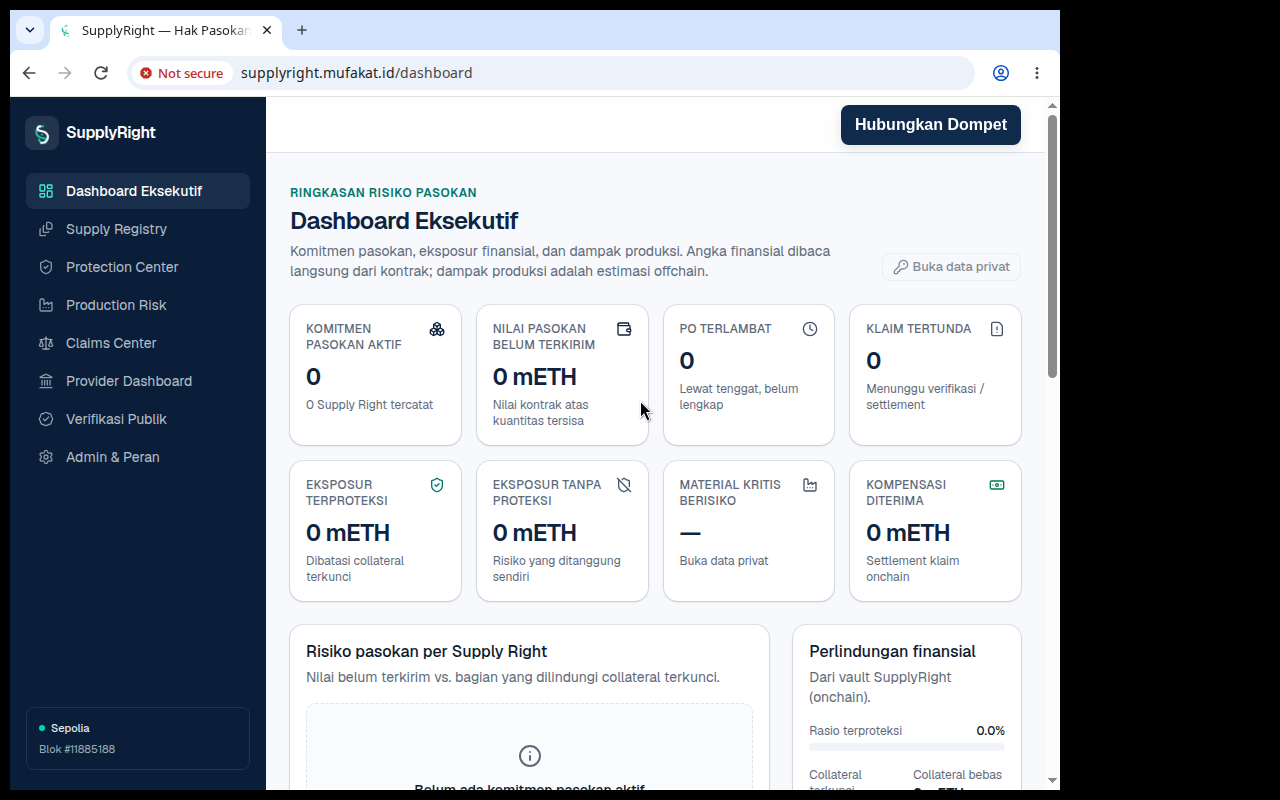Click the Not secure site badge
1280x800 pixels.
tap(182, 73)
